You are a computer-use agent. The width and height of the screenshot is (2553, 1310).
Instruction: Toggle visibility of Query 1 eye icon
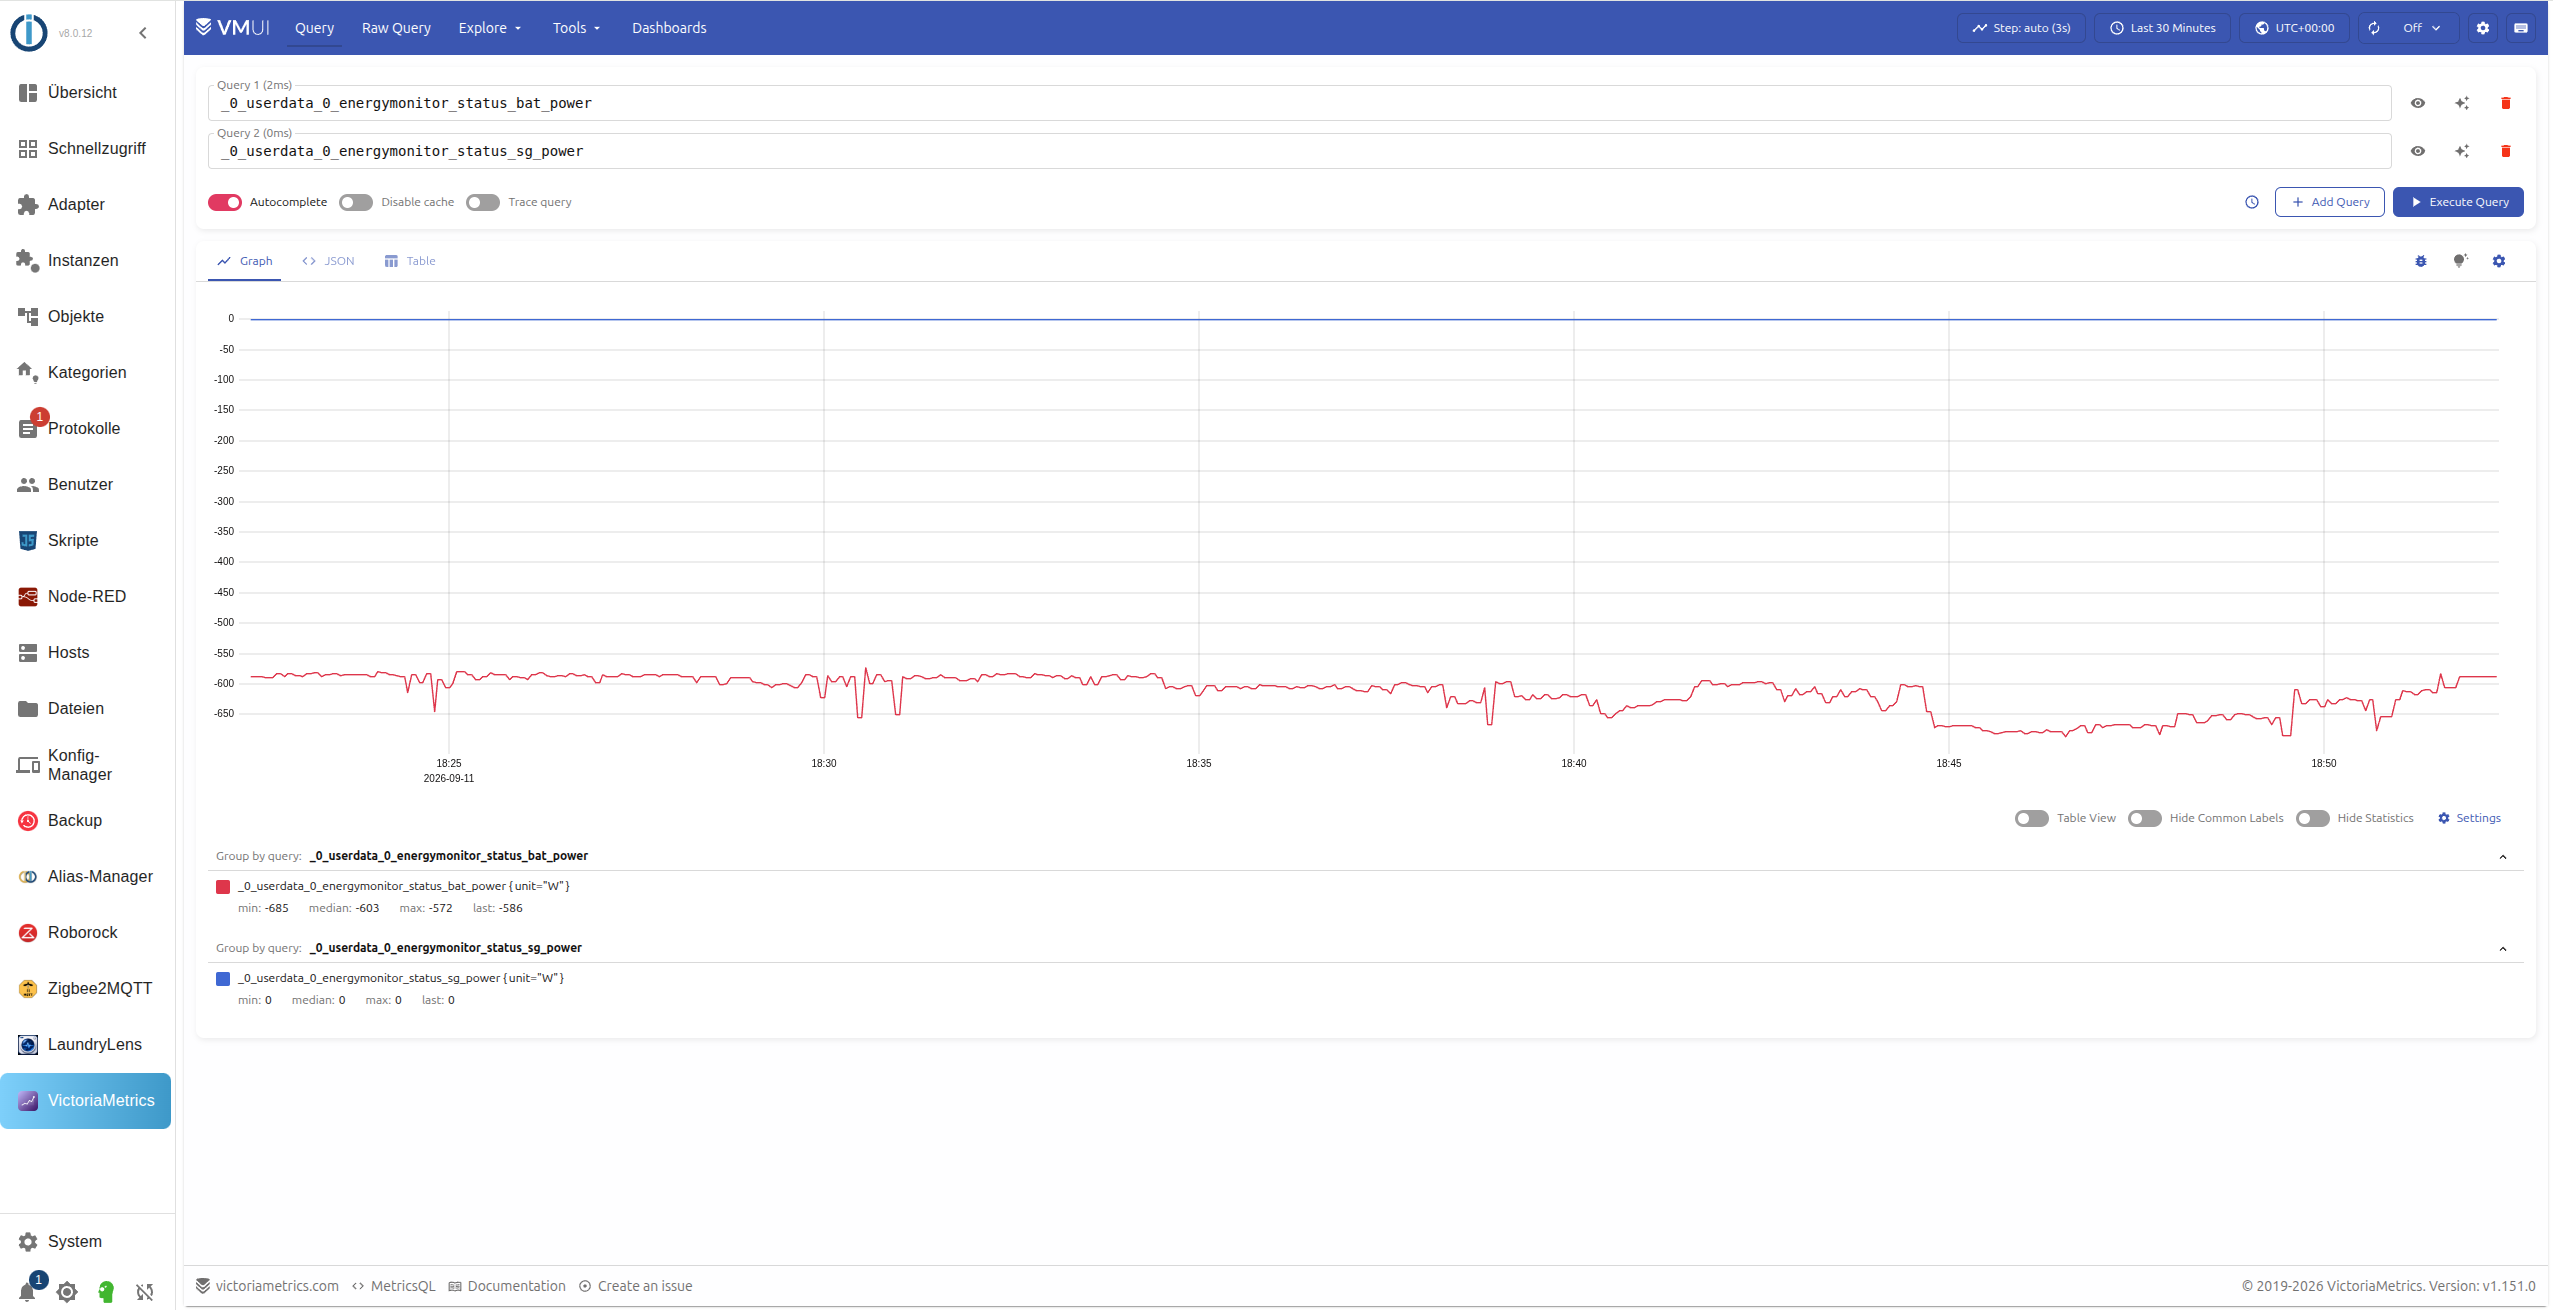click(x=2417, y=103)
